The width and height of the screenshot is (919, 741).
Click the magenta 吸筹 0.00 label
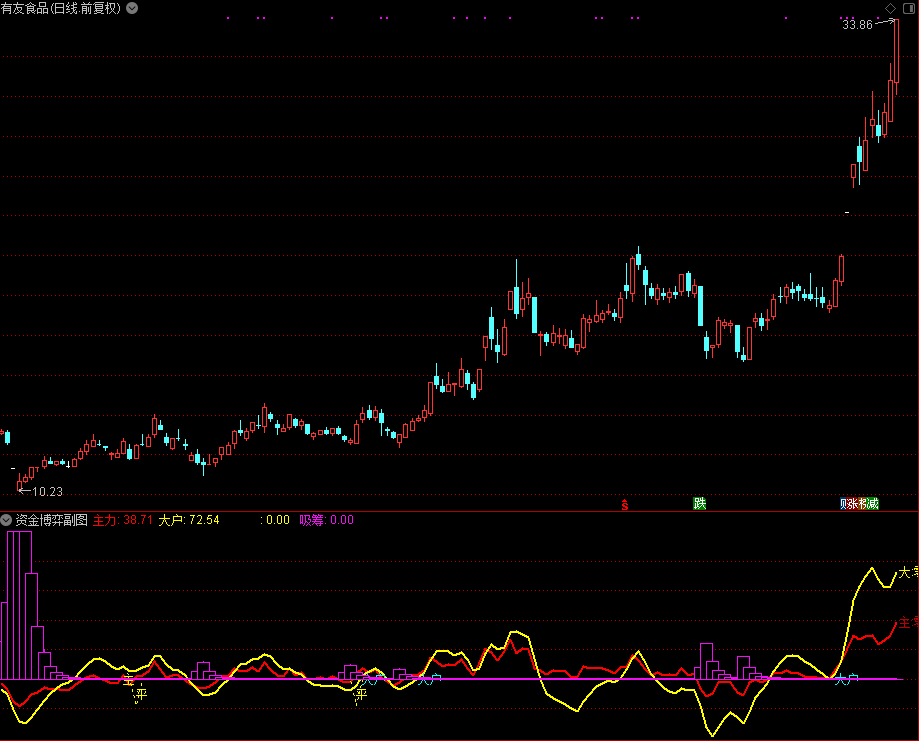click(327, 520)
